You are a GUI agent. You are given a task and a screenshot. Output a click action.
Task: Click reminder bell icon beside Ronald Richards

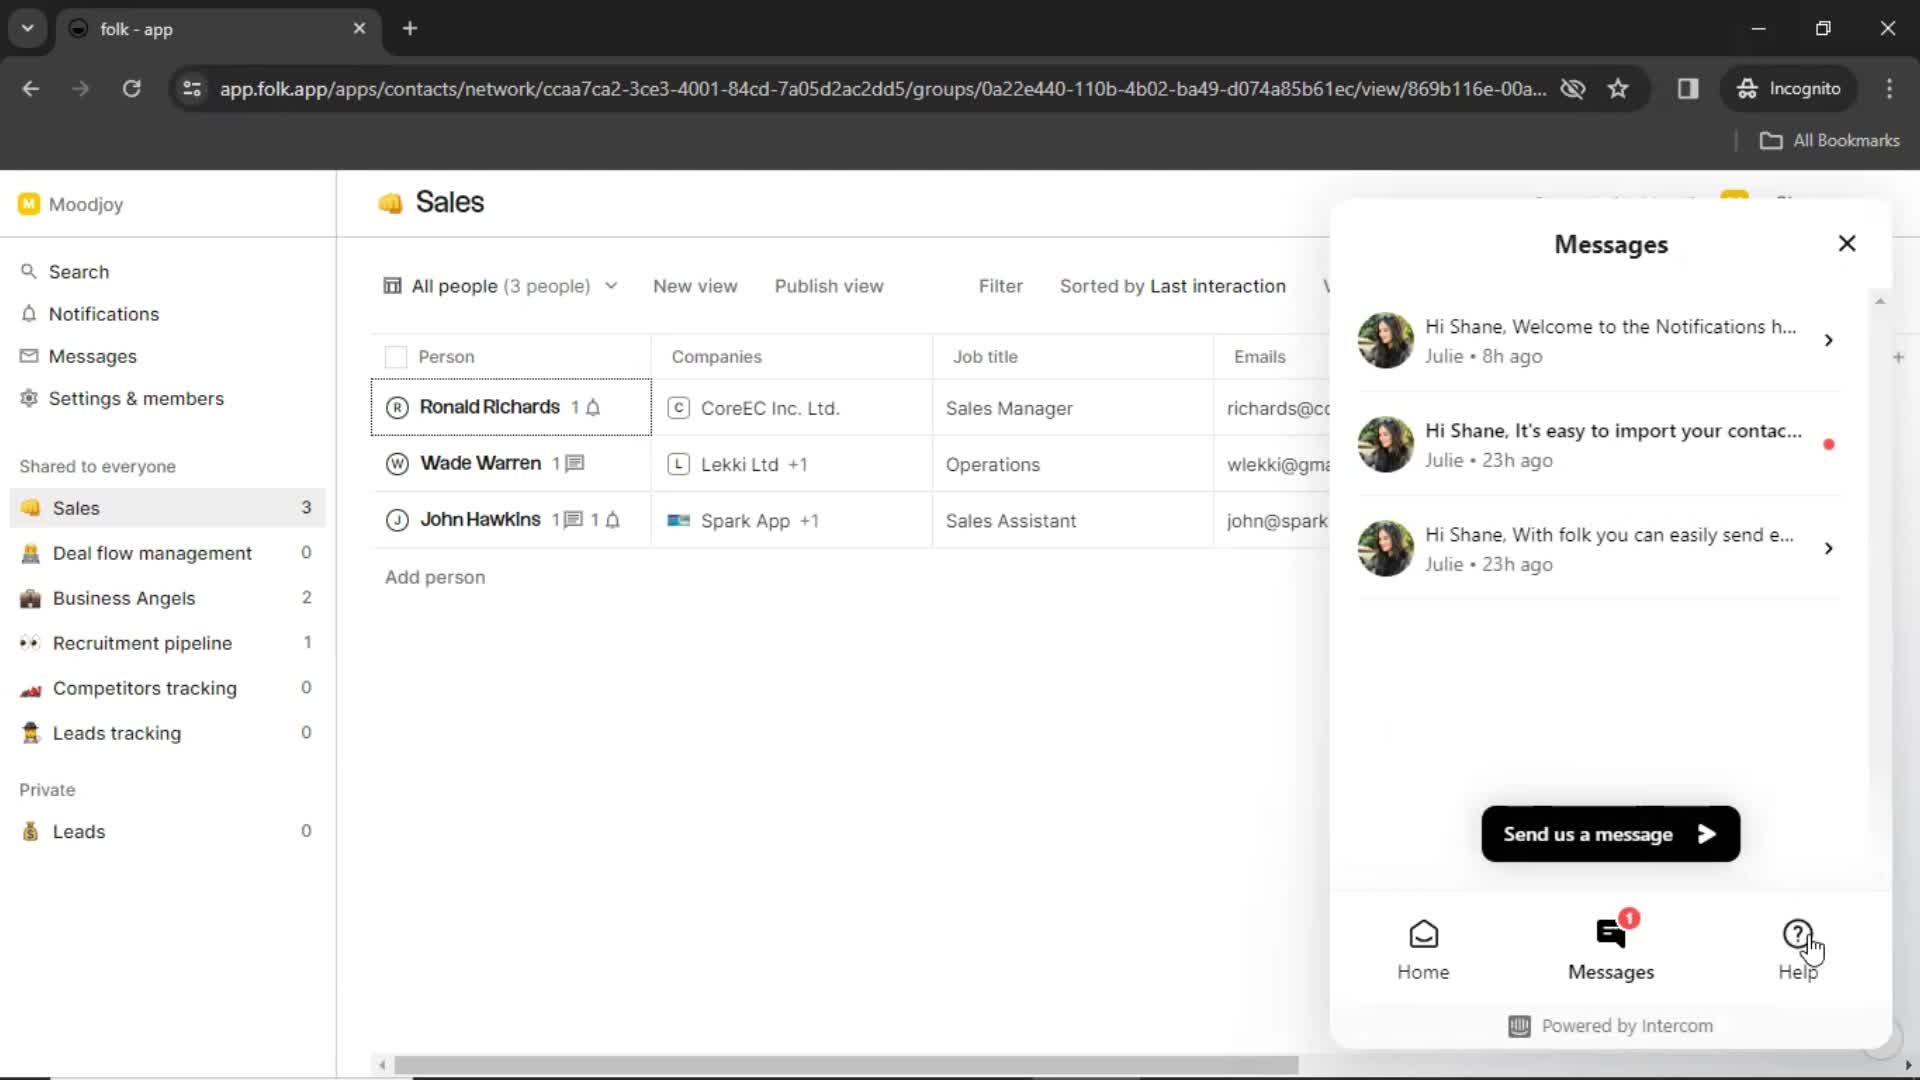593,407
